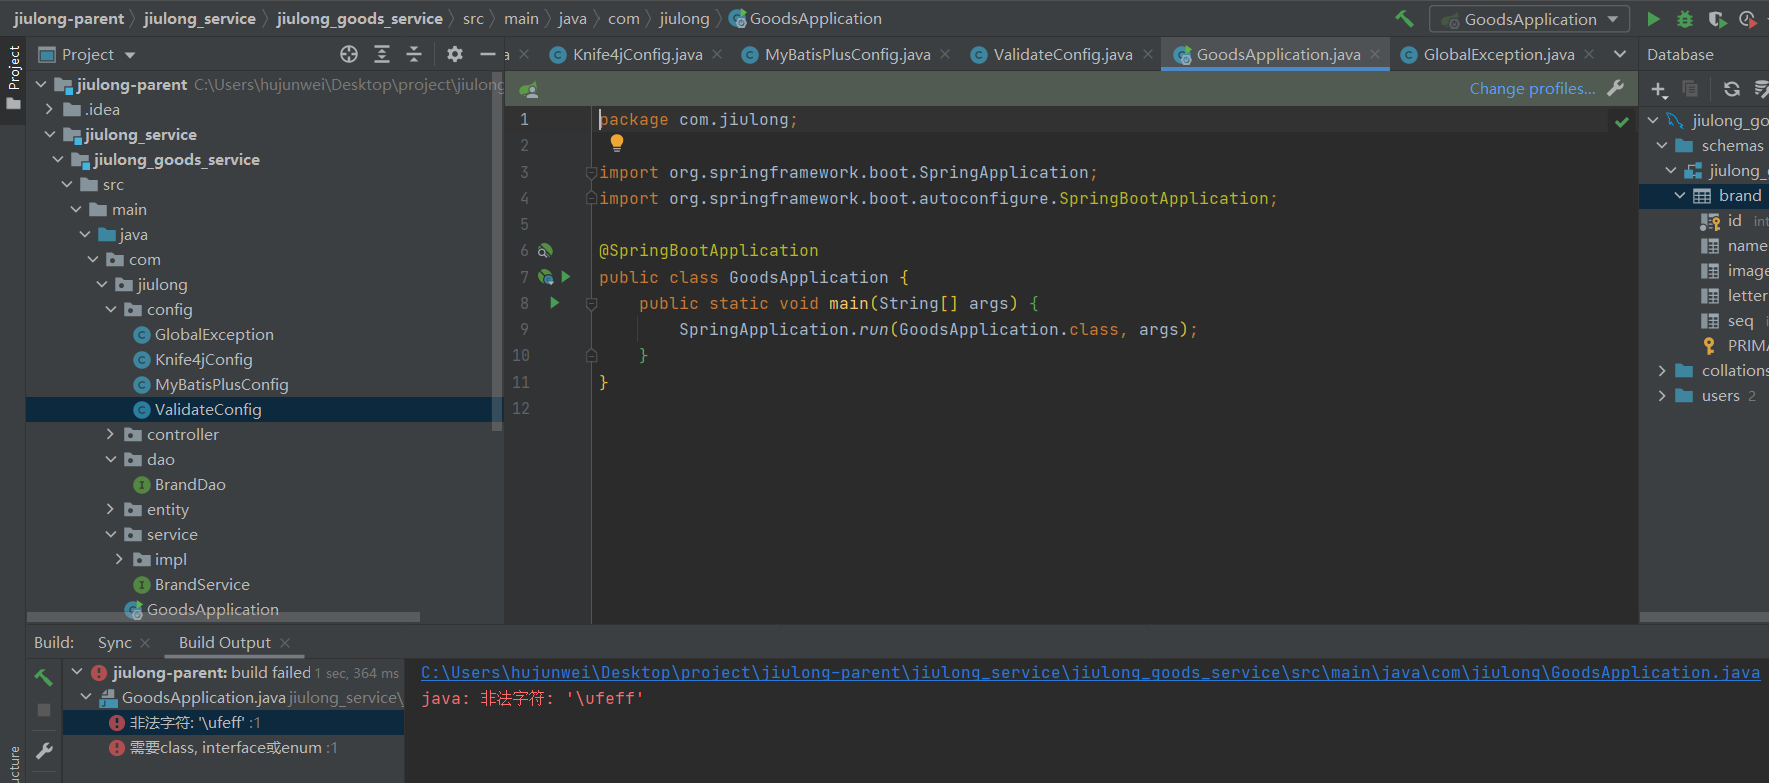This screenshot has height=783, width=1769.
Task: Open Project panel settings gear
Action: (x=455, y=54)
